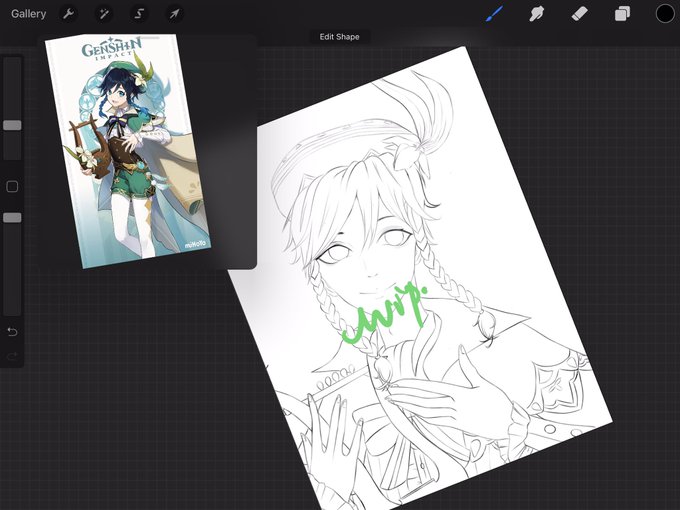Open the Actions wrench menu
The image size is (680, 510).
pyautogui.click(x=68, y=14)
